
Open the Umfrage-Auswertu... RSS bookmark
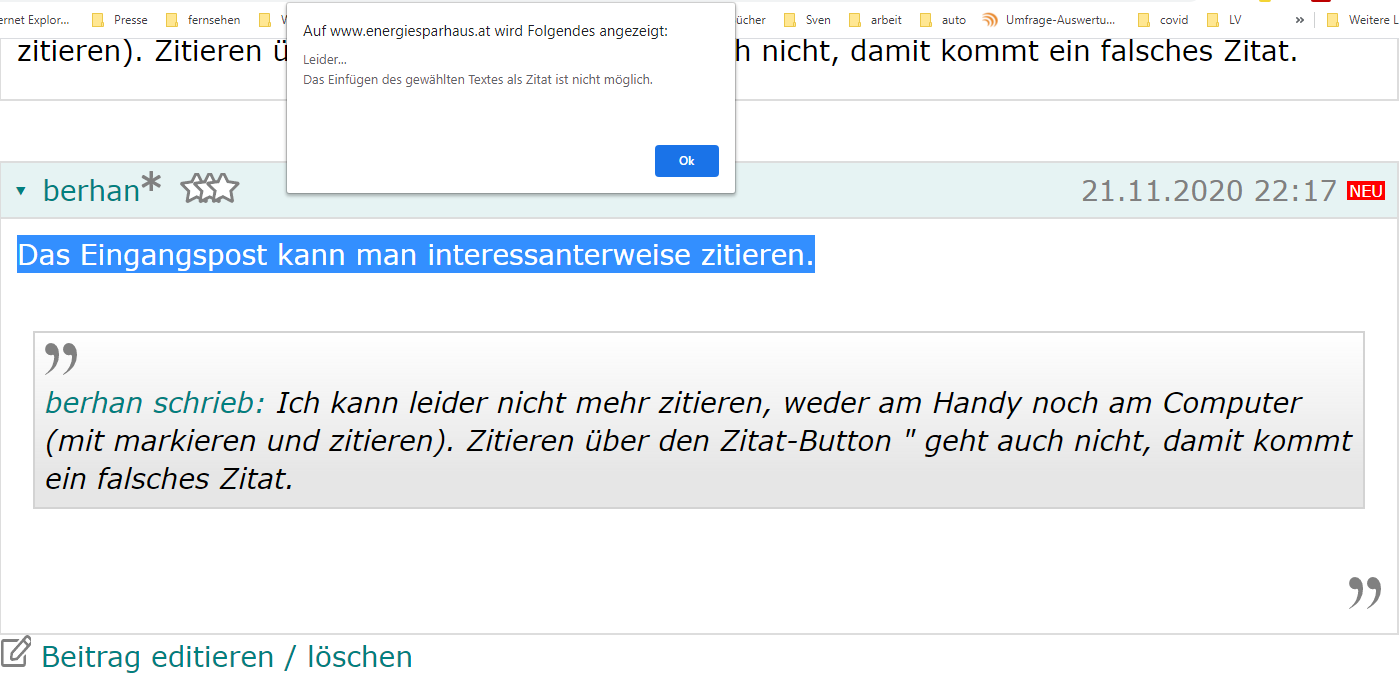click(x=1050, y=19)
